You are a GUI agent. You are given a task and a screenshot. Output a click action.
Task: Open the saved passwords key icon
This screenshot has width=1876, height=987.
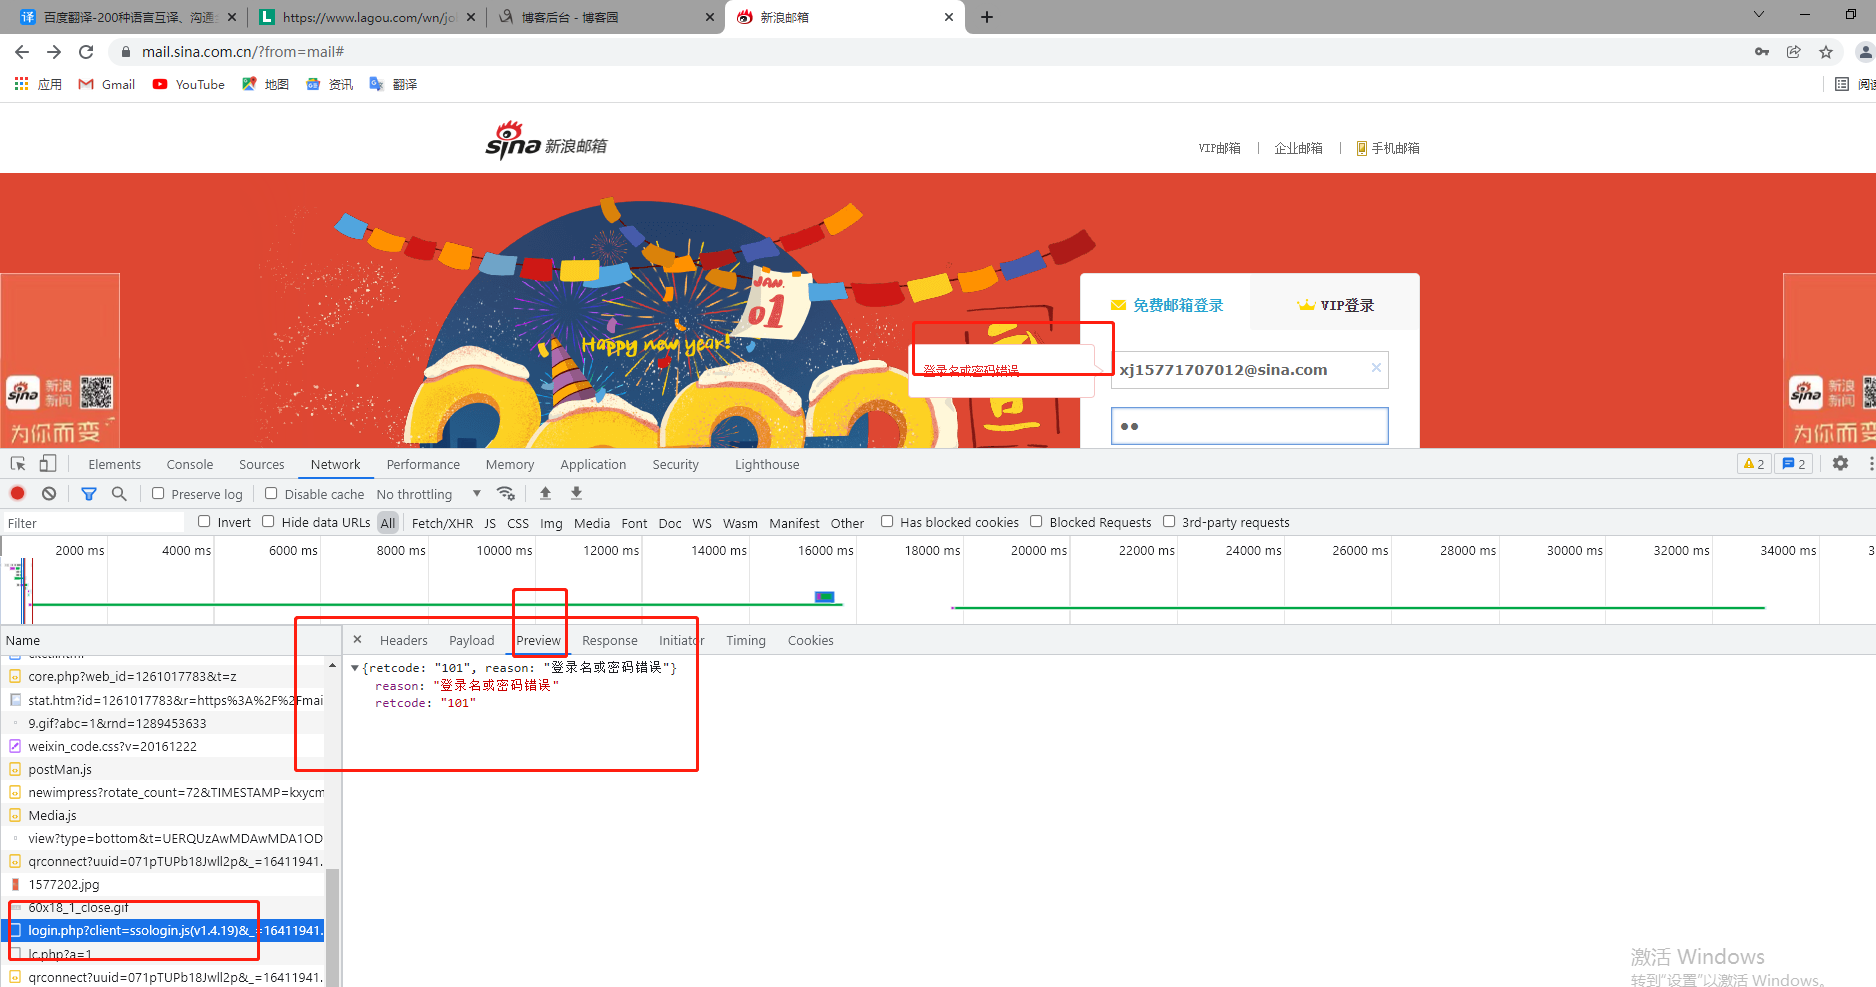click(1762, 52)
